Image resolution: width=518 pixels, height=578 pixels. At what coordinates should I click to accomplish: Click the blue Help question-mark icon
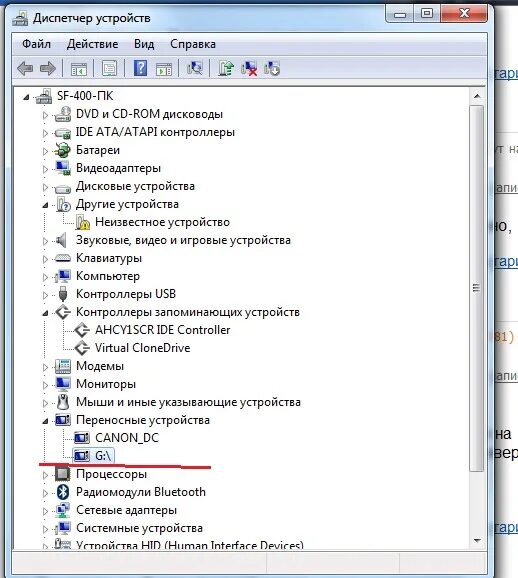tap(140, 68)
